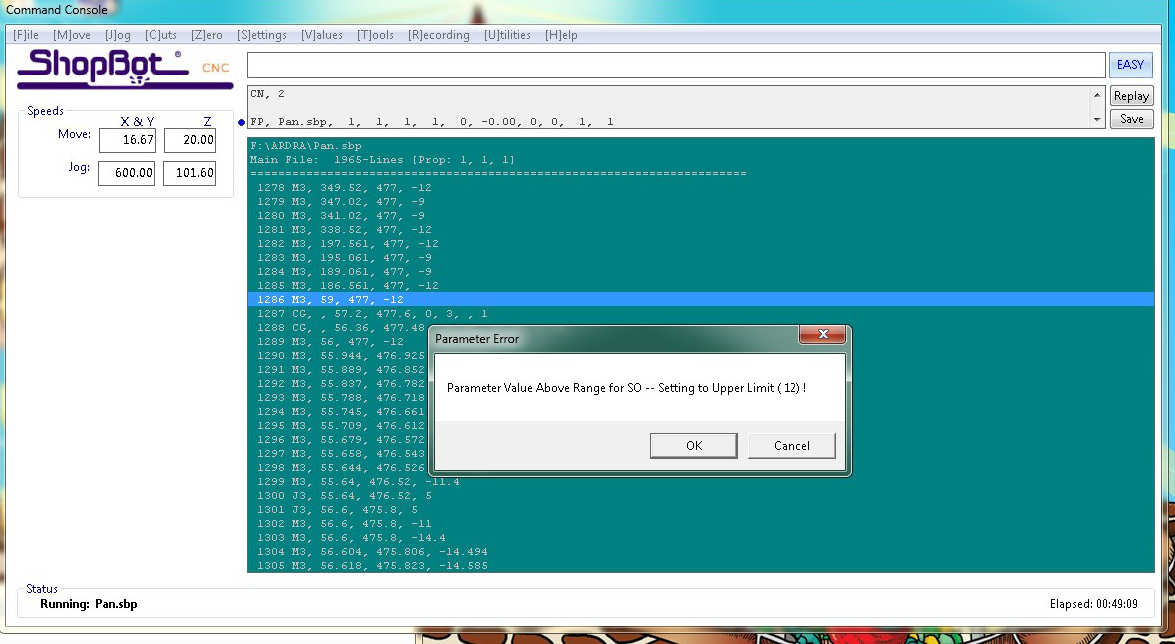Select line 1281 M3, 338.52, 477, -12

(344, 229)
